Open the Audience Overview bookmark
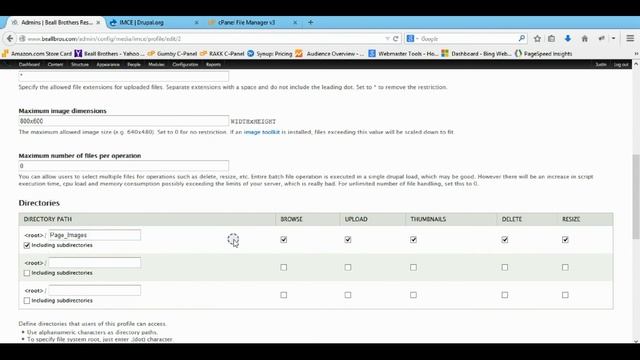The image size is (640, 360). coord(329,53)
